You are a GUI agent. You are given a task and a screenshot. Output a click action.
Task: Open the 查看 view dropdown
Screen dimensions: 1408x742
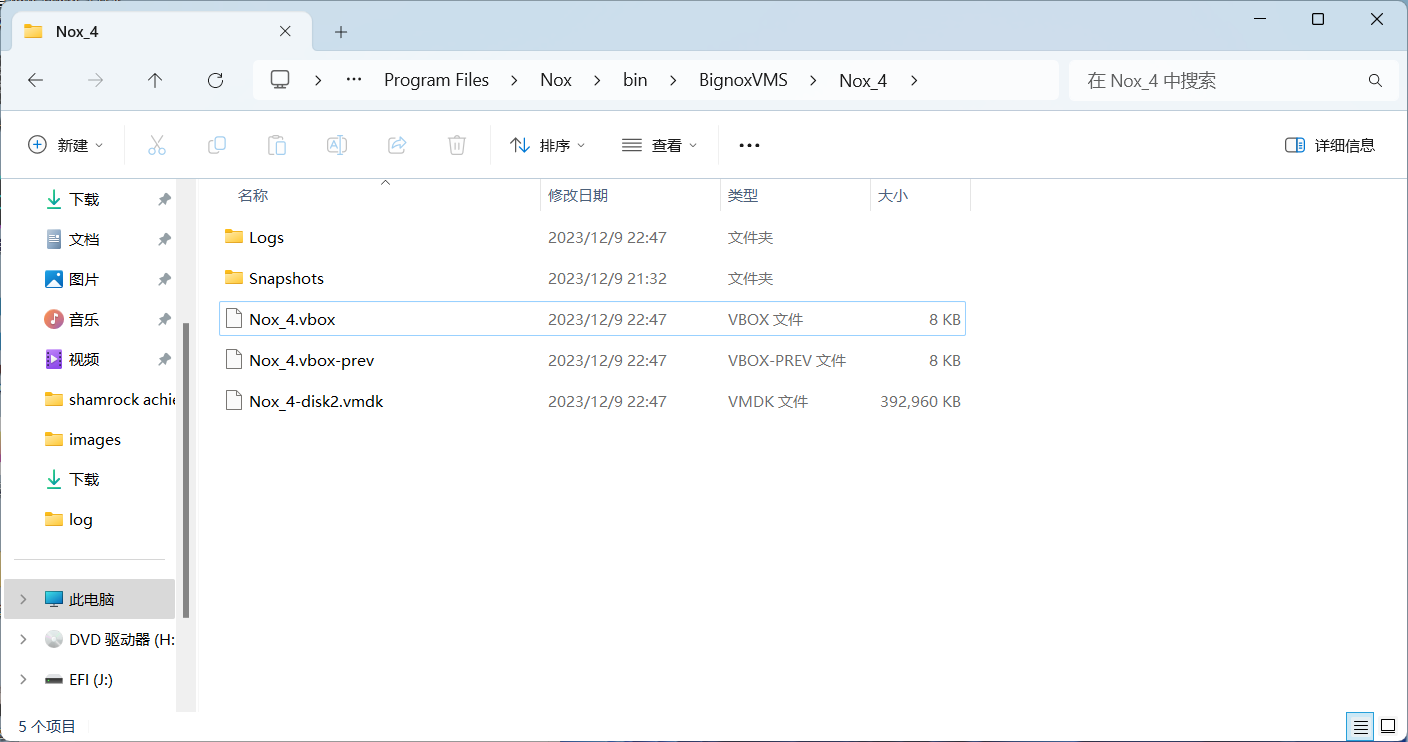click(x=659, y=145)
